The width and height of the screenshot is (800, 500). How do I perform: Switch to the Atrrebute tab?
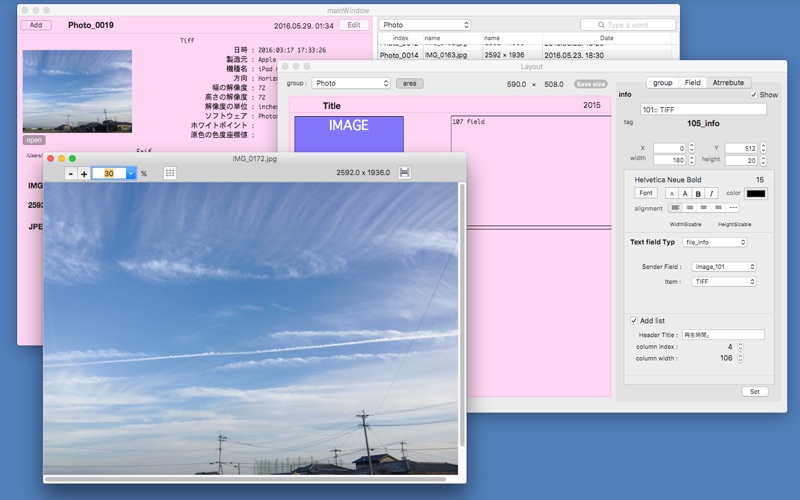[729, 83]
